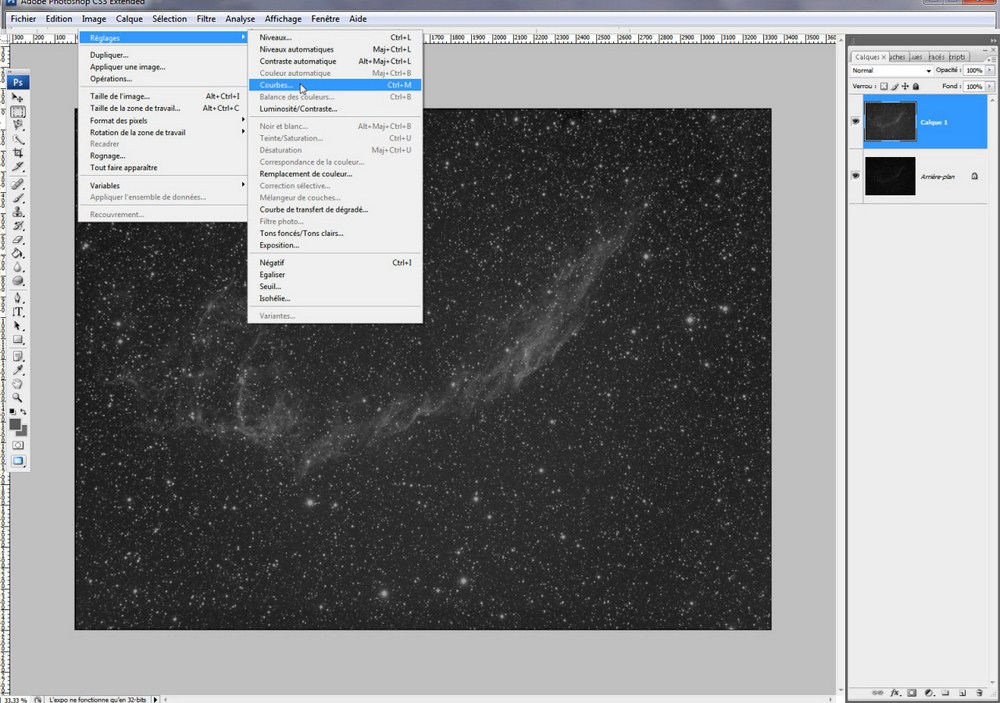Select the Path Selection tool
Screen dimensions: 1000x703
[x=18, y=326]
